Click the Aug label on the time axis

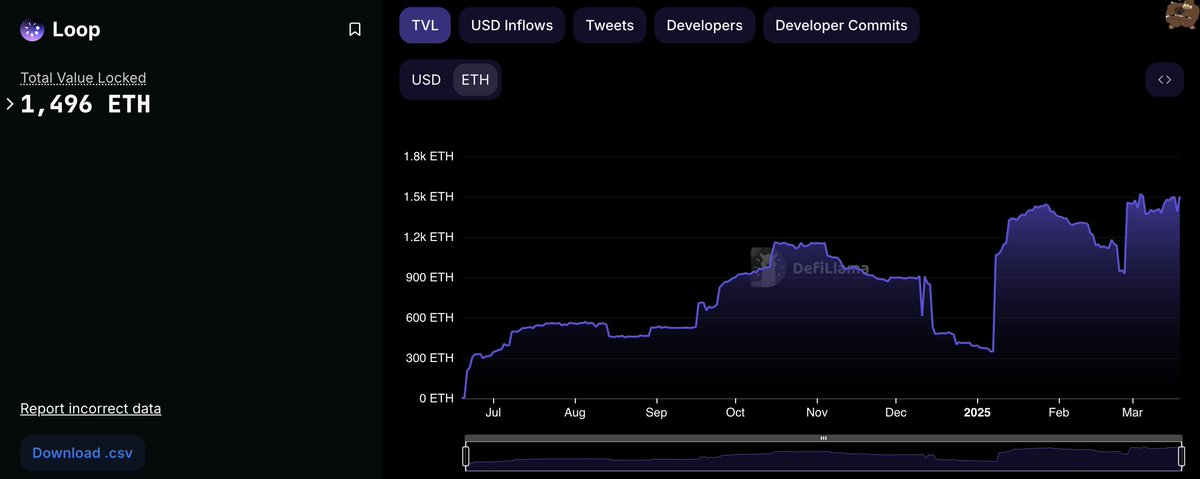[575, 412]
